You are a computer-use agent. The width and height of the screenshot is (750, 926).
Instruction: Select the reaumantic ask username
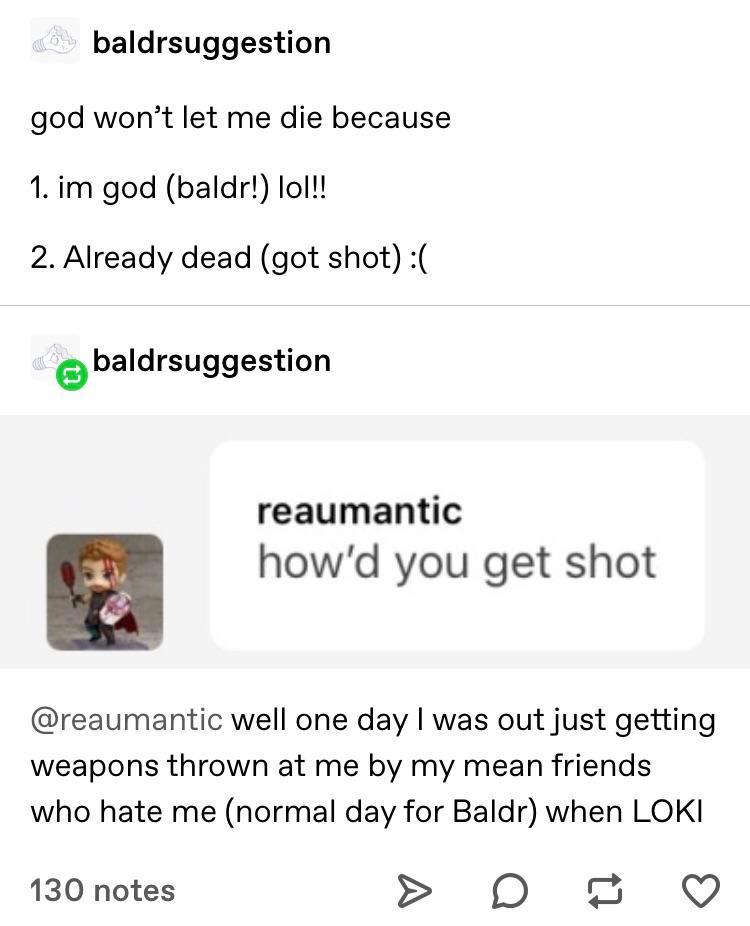coord(359,511)
